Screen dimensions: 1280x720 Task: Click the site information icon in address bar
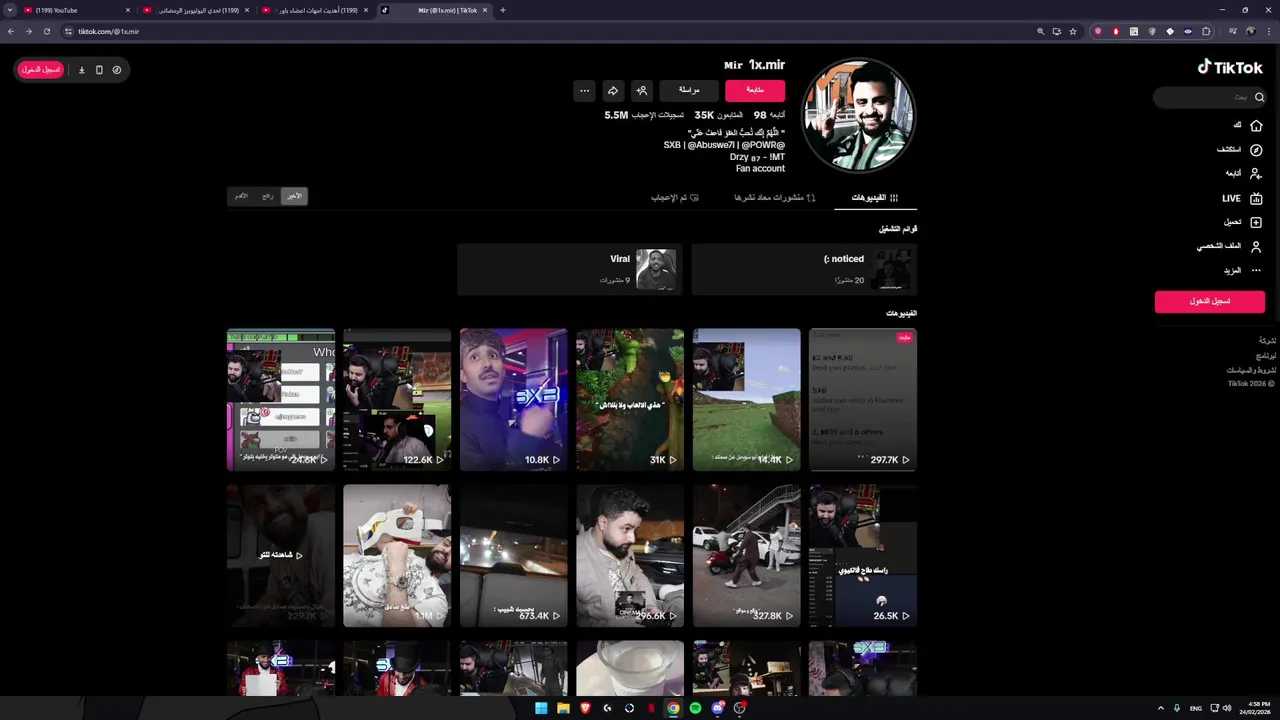coord(69,31)
